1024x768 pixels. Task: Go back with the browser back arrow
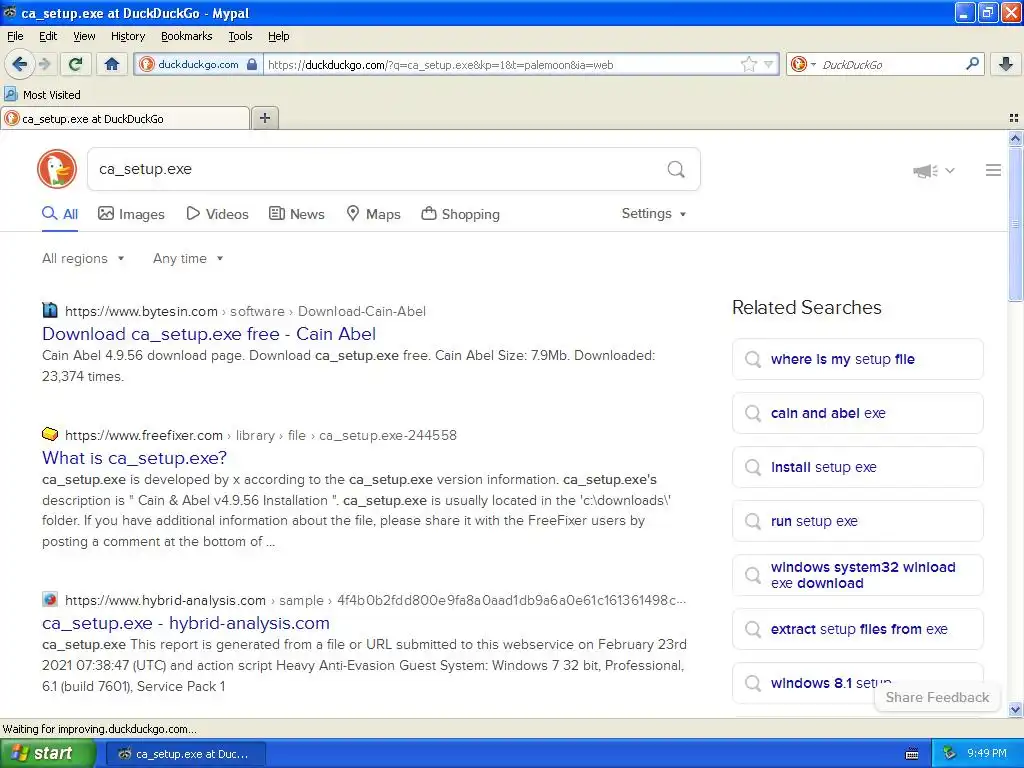pos(19,64)
